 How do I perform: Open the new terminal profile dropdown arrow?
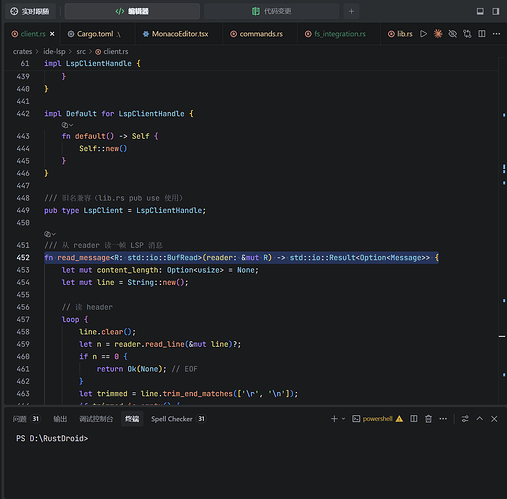point(343,419)
